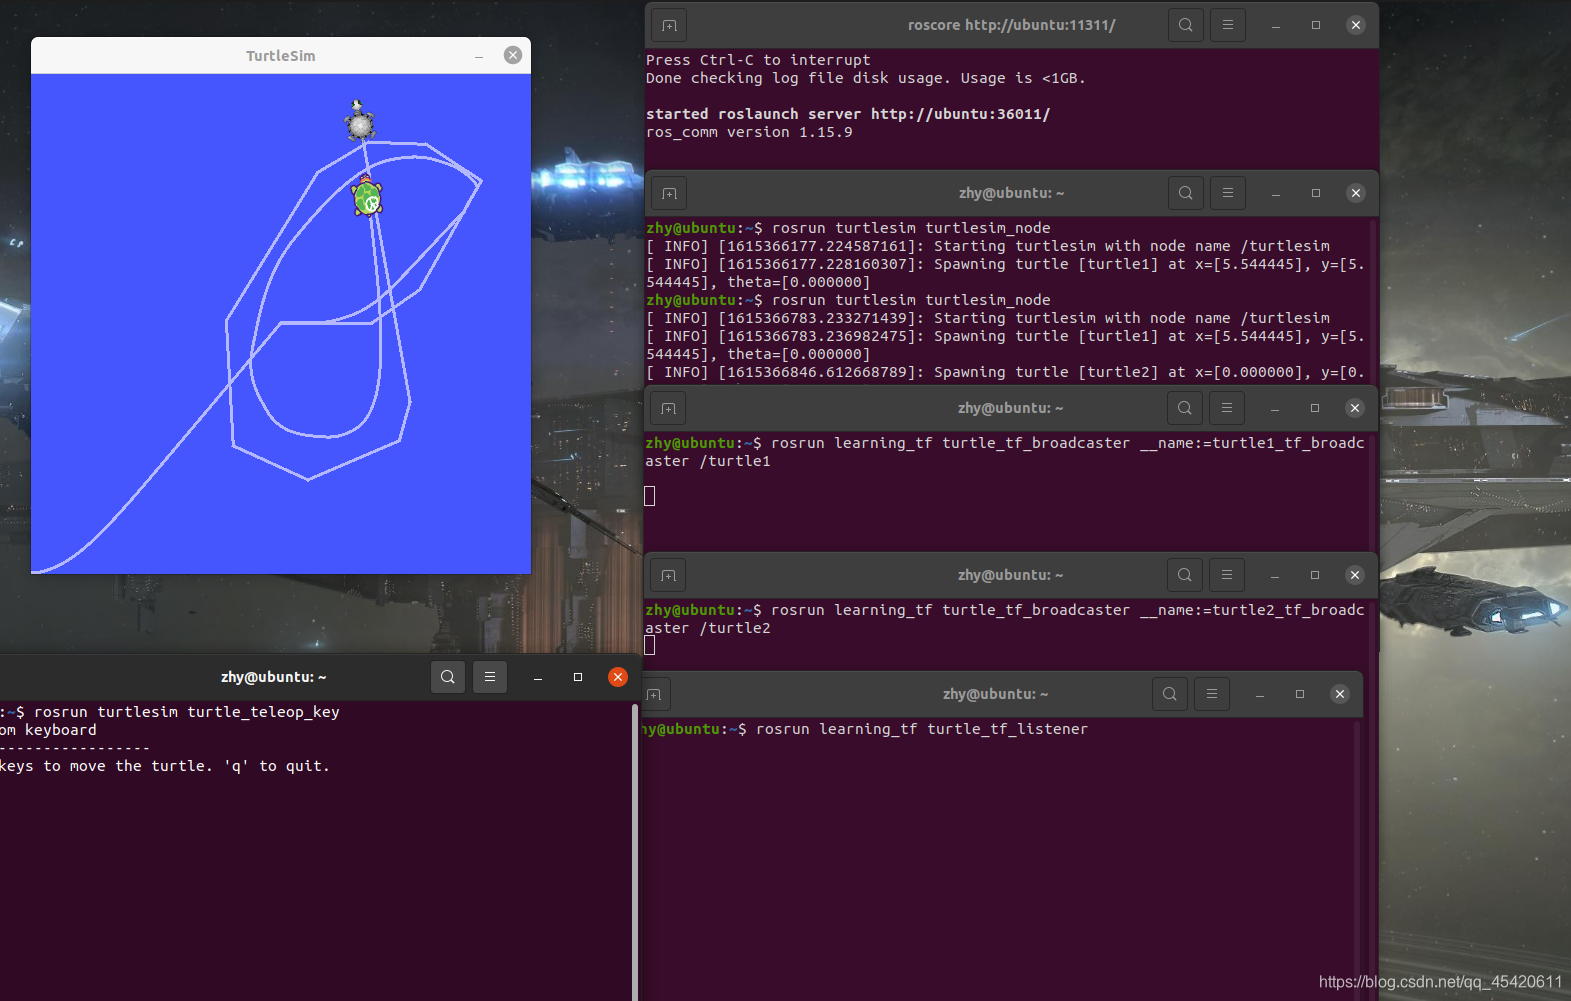1571x1001 pixels.
Task: Click 'aster /turtle1' text line
Action: pos(708,461)
